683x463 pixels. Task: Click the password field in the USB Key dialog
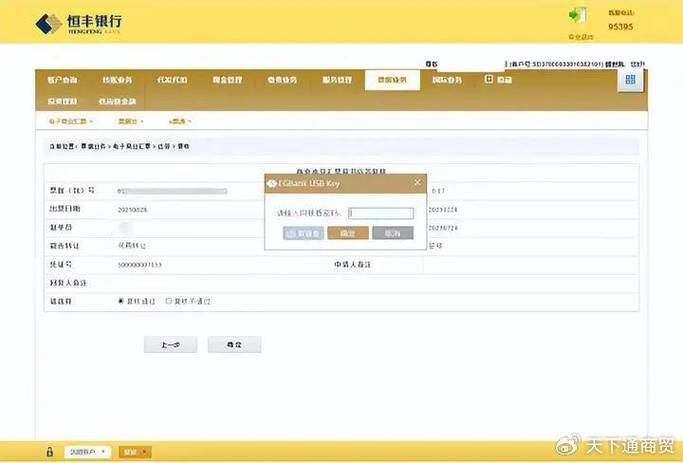coord(381,213)
